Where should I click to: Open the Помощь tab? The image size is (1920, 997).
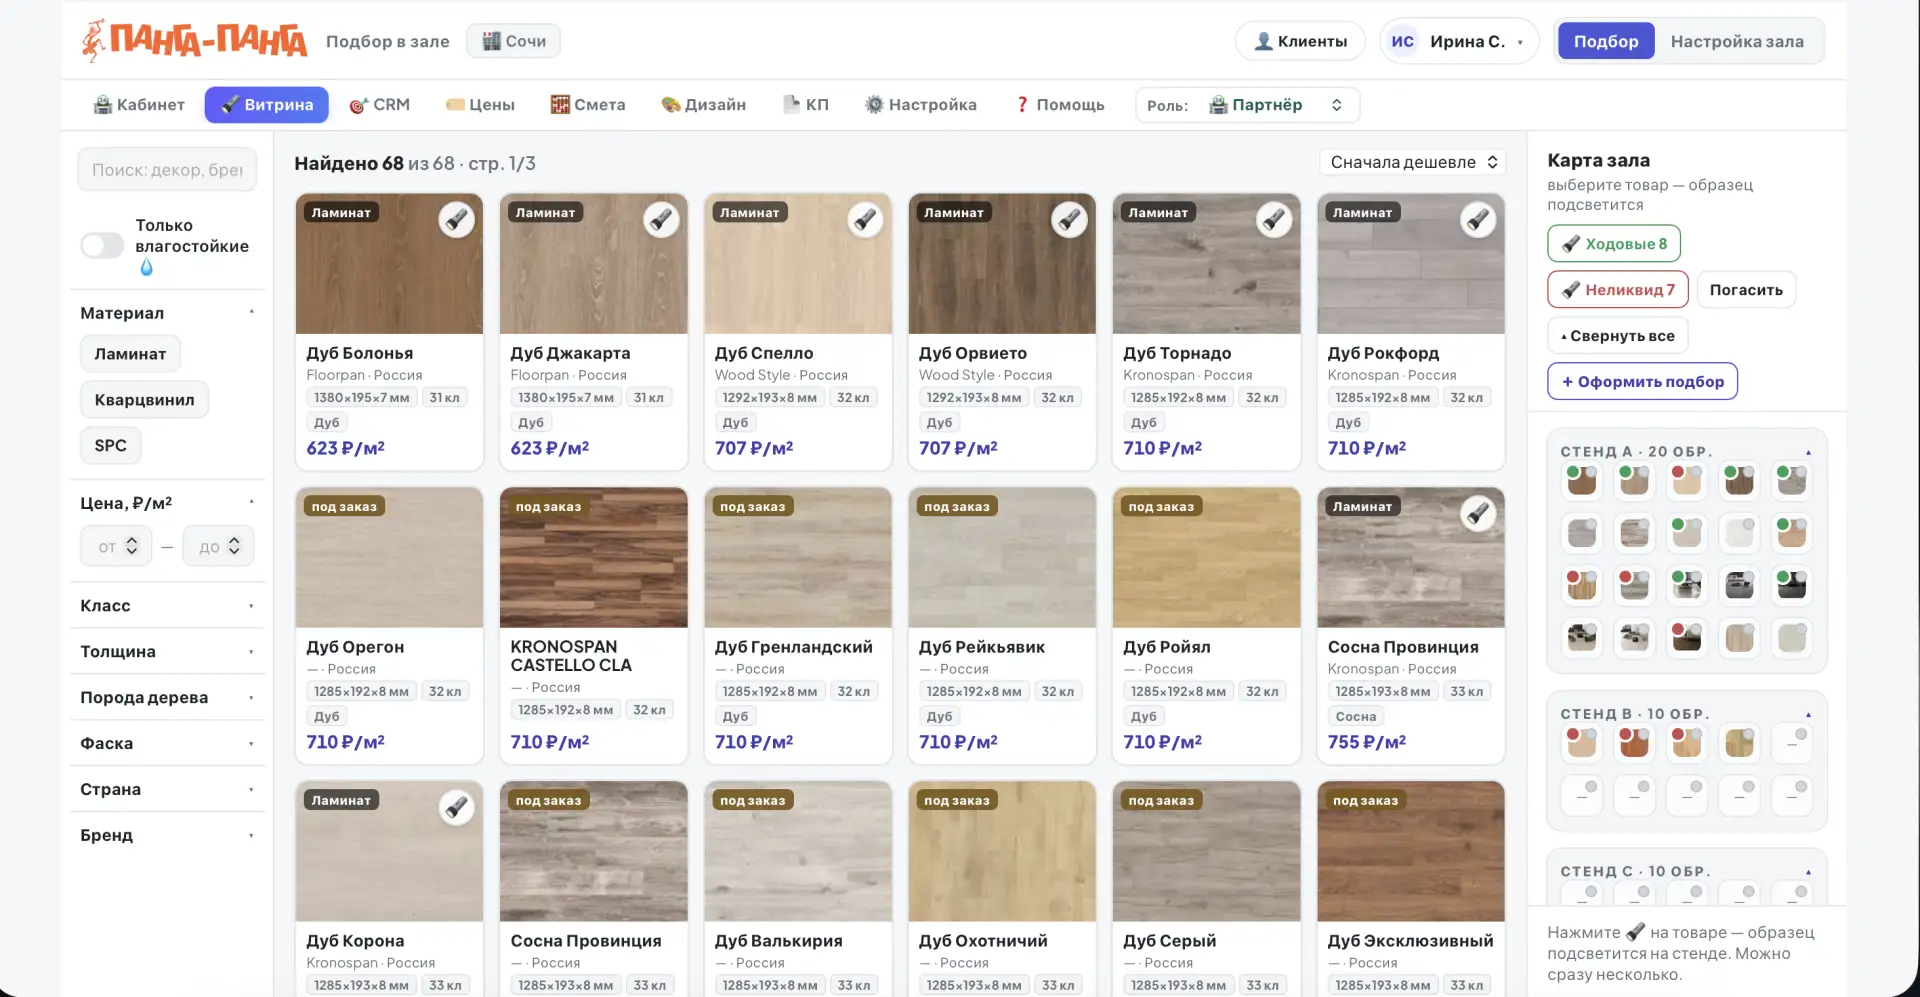click(1060, 105)
